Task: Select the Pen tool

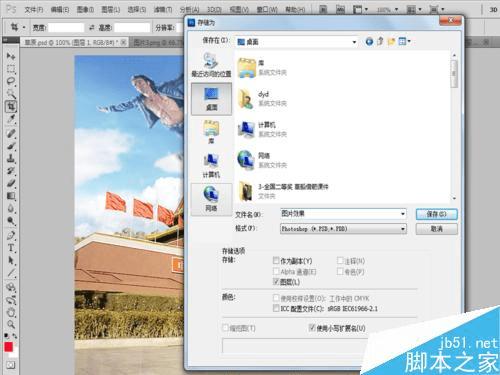Action: [11, 235]
